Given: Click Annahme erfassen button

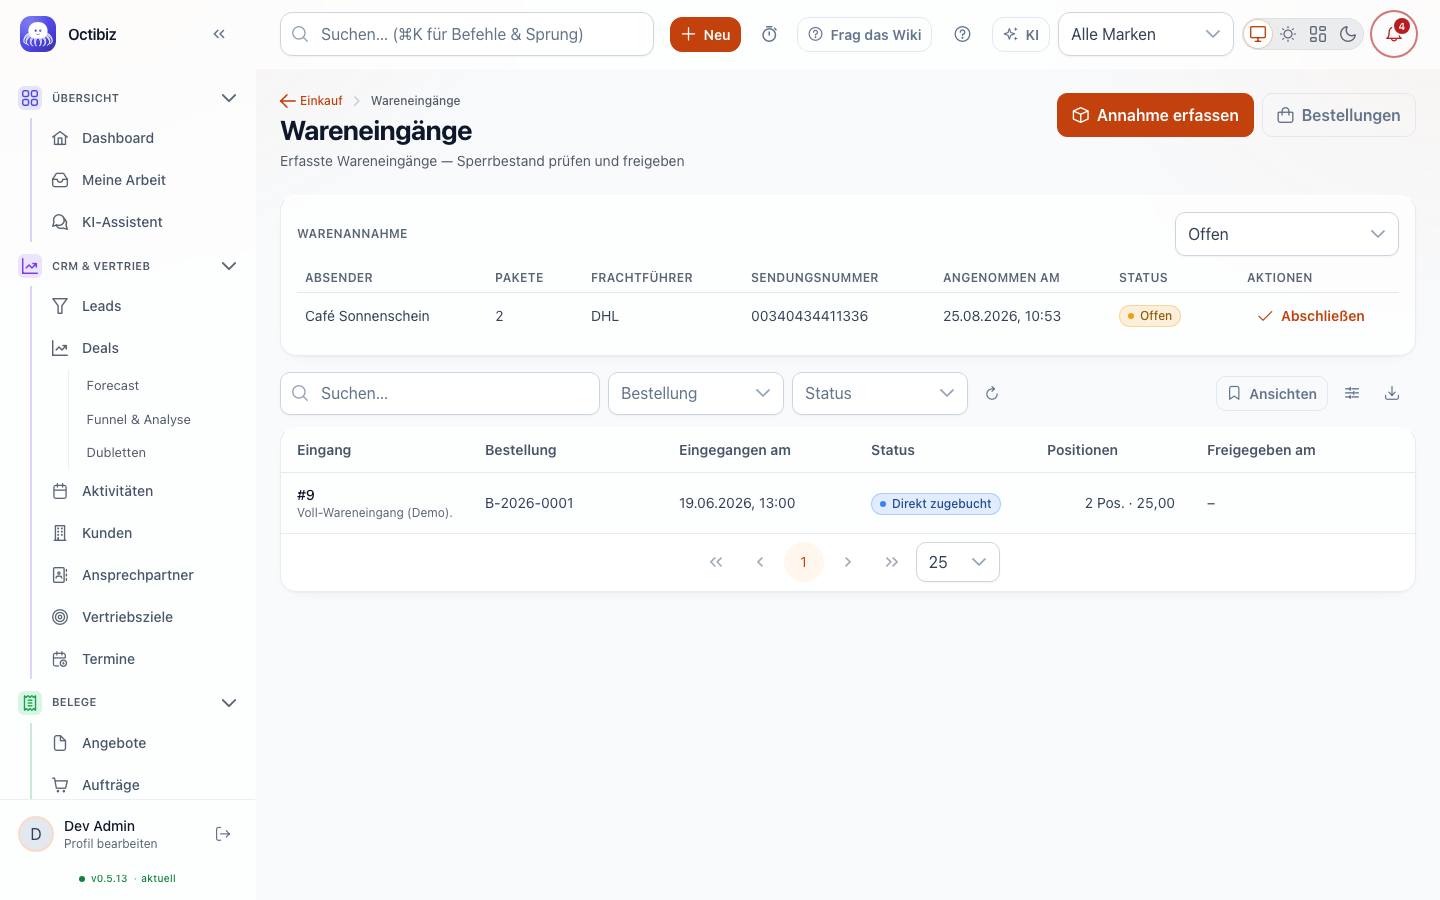Looking at the screenshot, I should [x=1155, y=115].
